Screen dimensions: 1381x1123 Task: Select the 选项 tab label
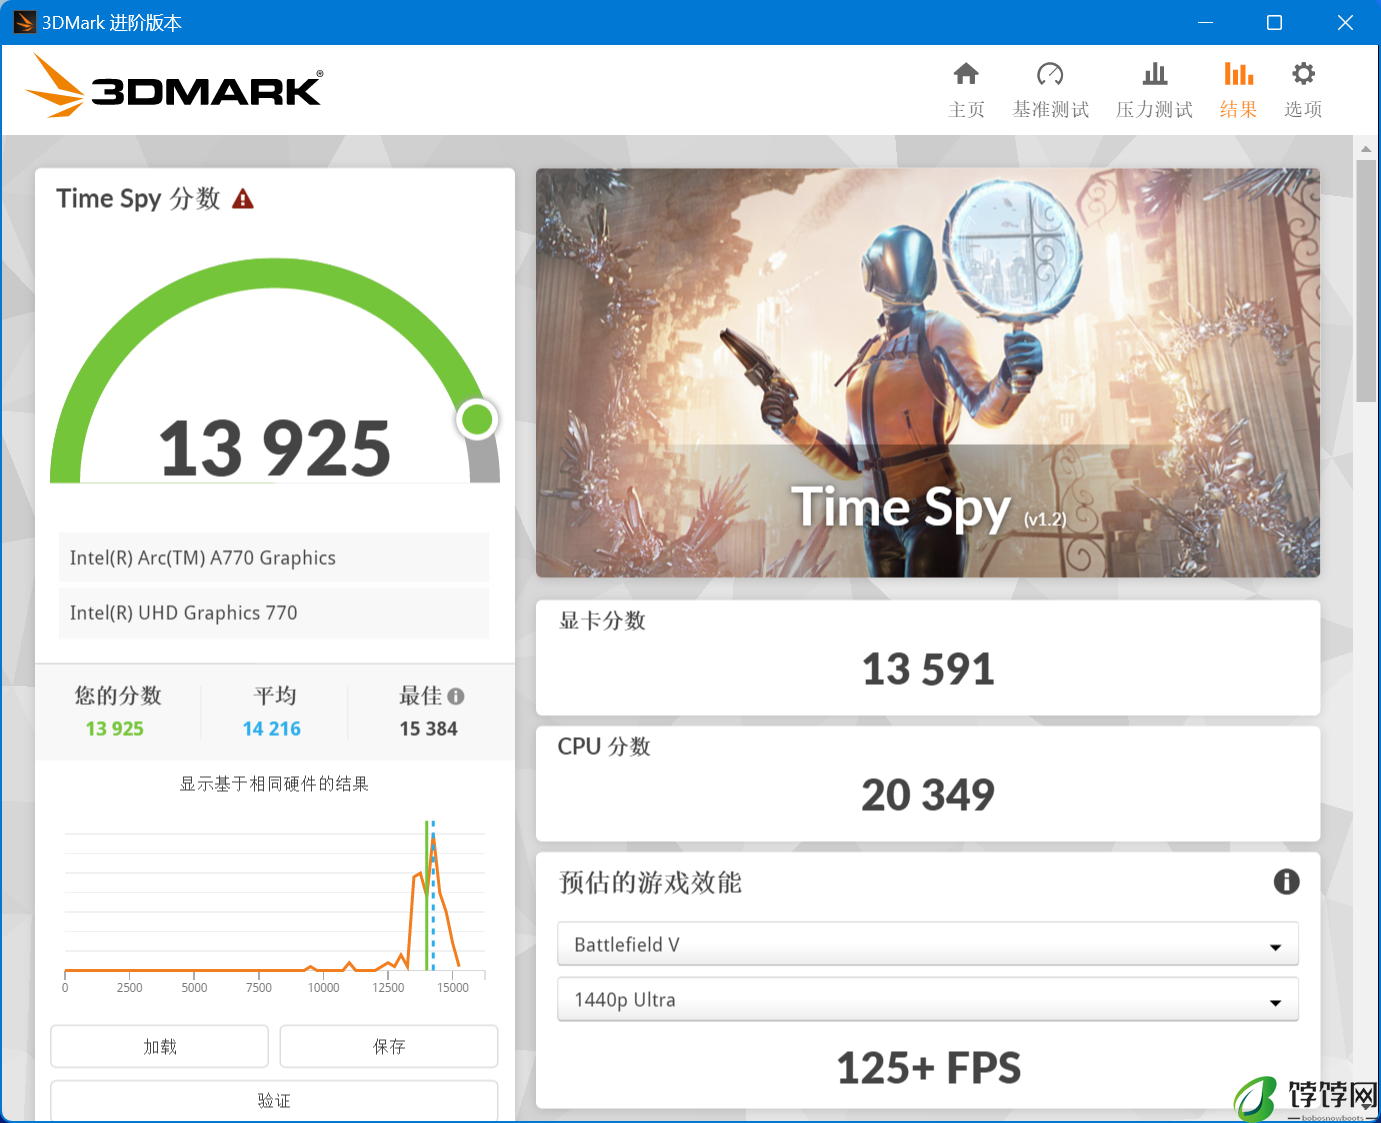click(x=1303, y=109)
